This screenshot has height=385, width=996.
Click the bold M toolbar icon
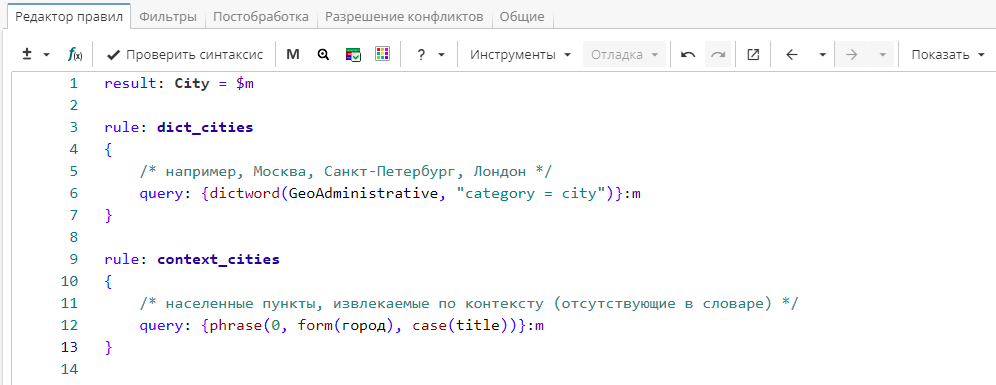tap(293, 55)
